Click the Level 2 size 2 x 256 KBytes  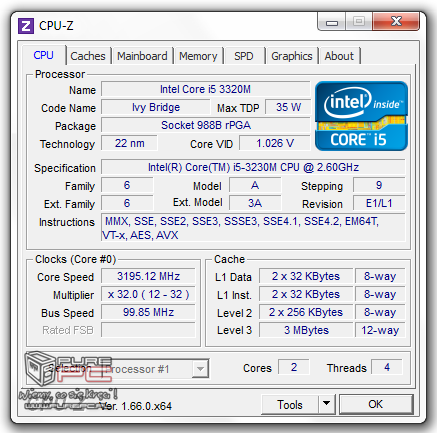[306, 312]
